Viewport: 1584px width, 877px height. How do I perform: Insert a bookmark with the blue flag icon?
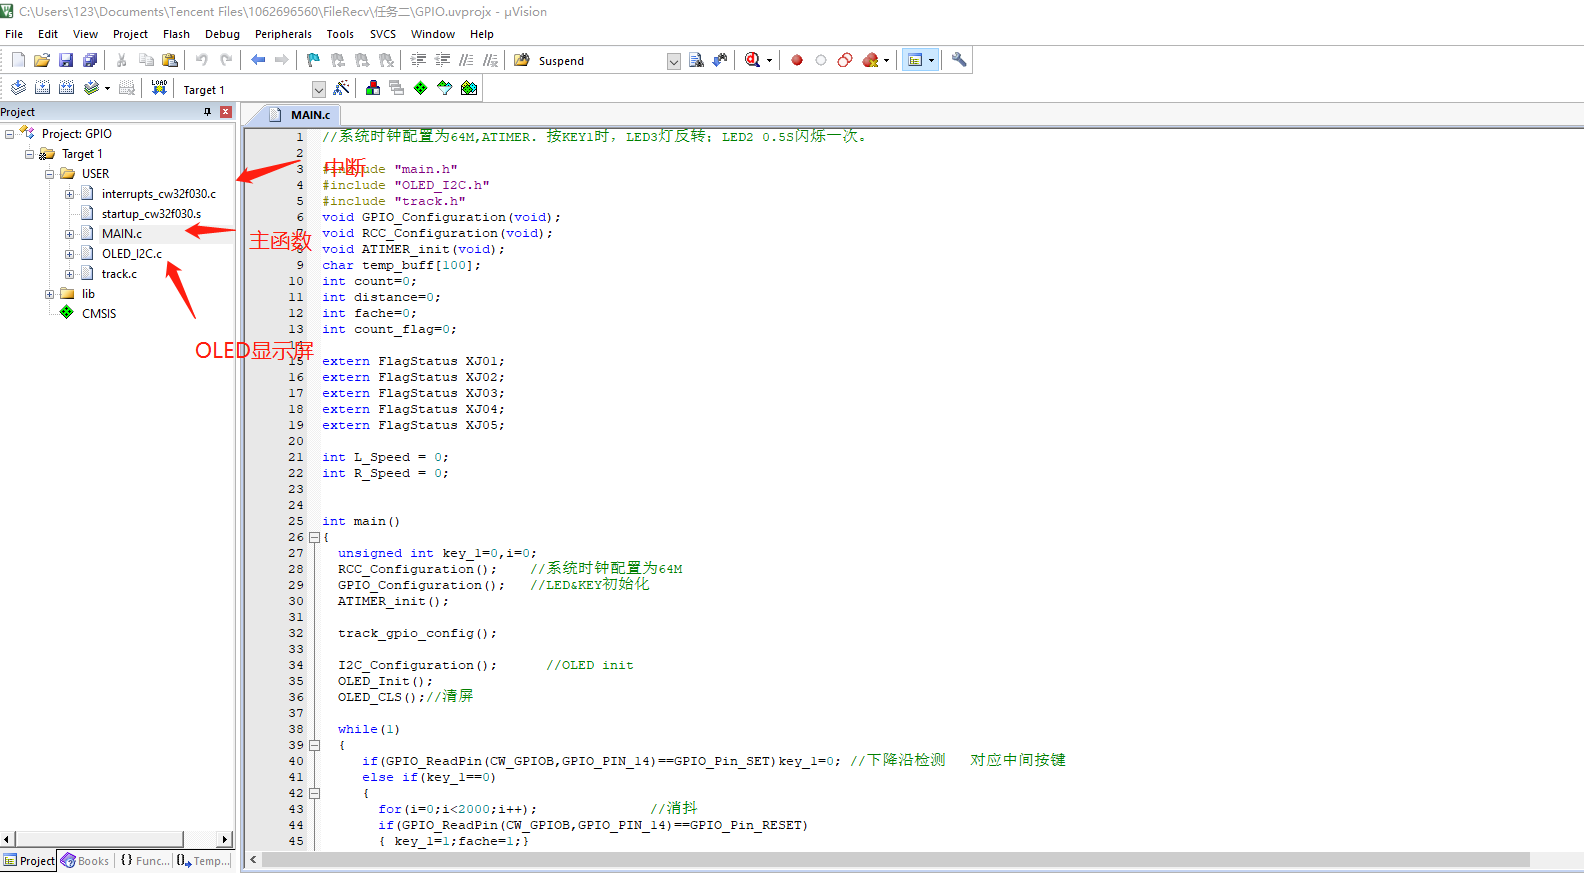coord(313,60)
